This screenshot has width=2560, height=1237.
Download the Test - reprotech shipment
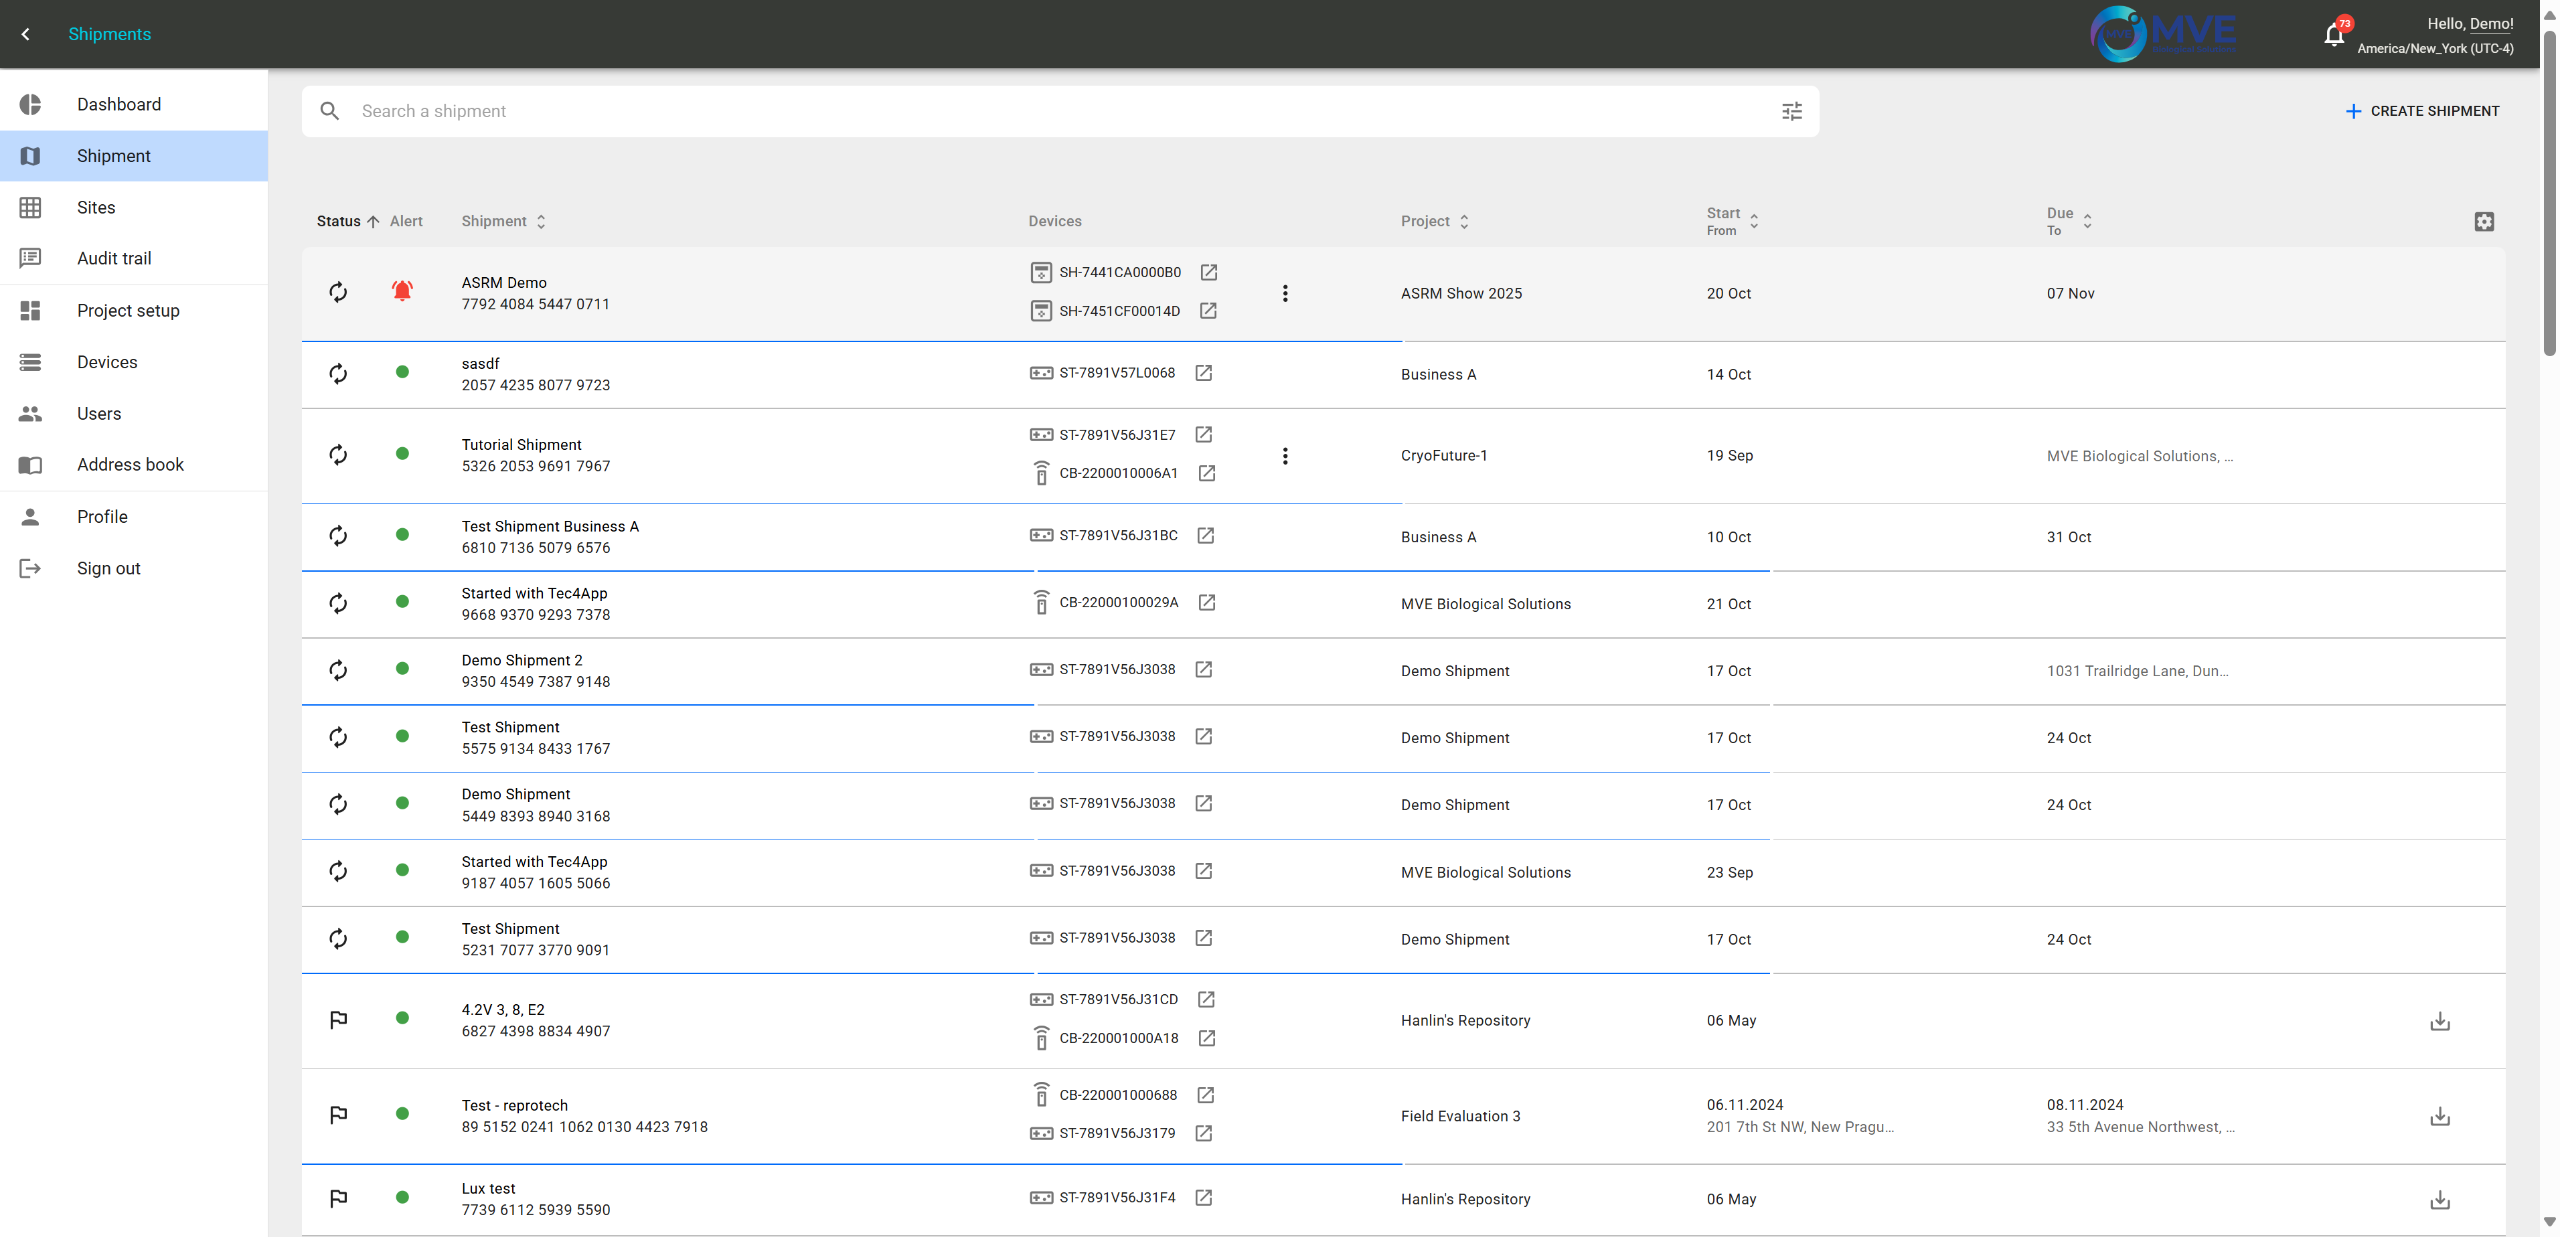[2440, 1116]
